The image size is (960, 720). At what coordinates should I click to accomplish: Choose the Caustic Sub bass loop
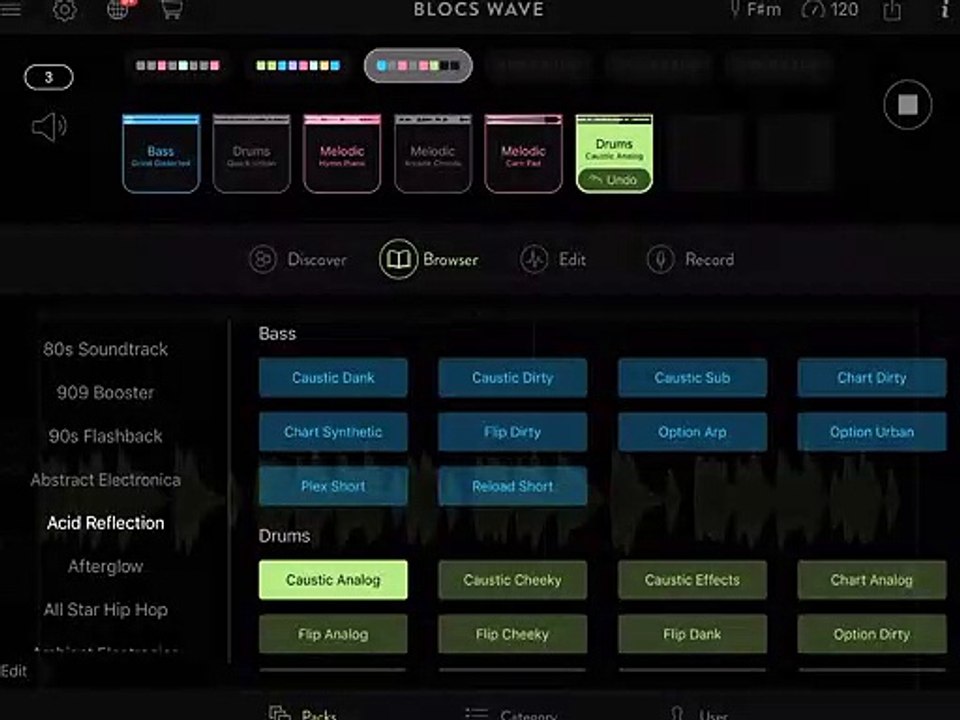(692, 378)
